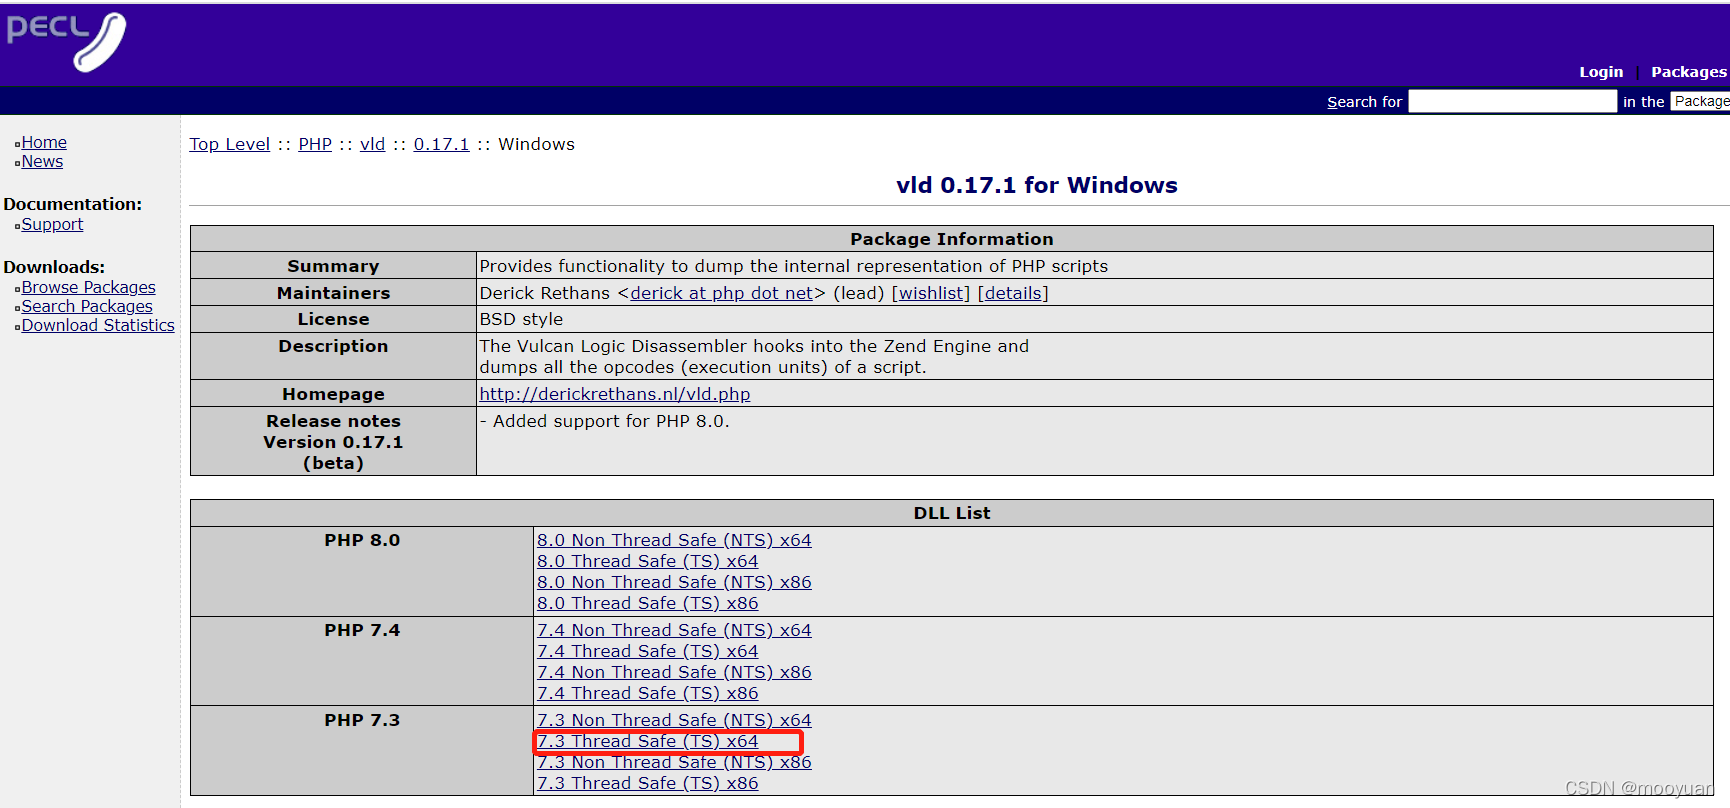1730x808 pixels.
Task: Download 8.0 Non Thread Safe (NTS) x64
Action: (x=674, y=540)
